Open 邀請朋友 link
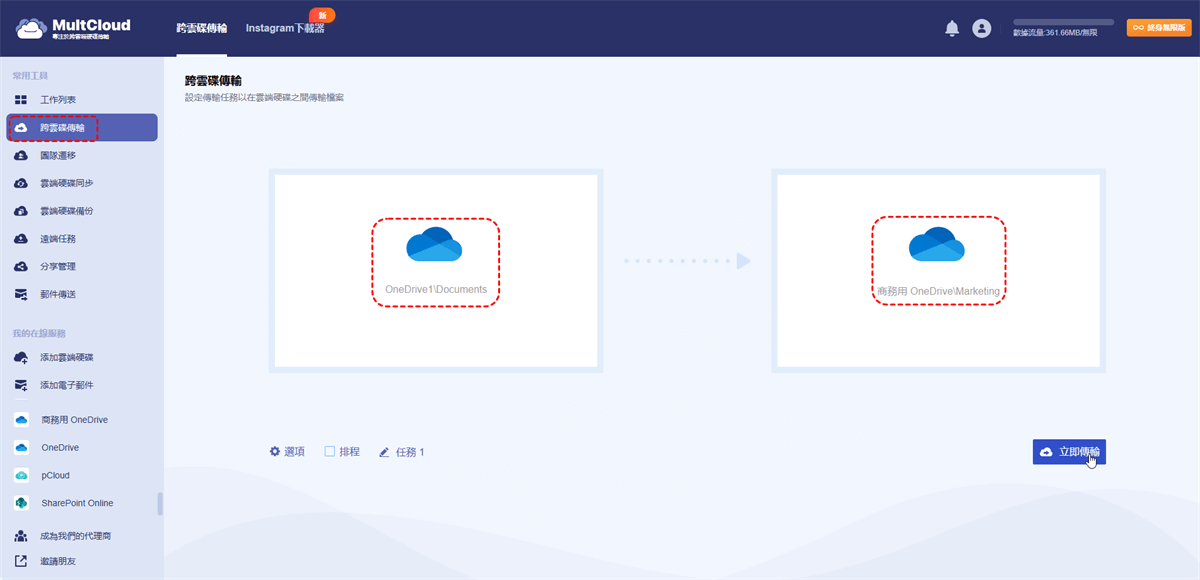This screenshot has height=580, width=1200. [58, 561]
